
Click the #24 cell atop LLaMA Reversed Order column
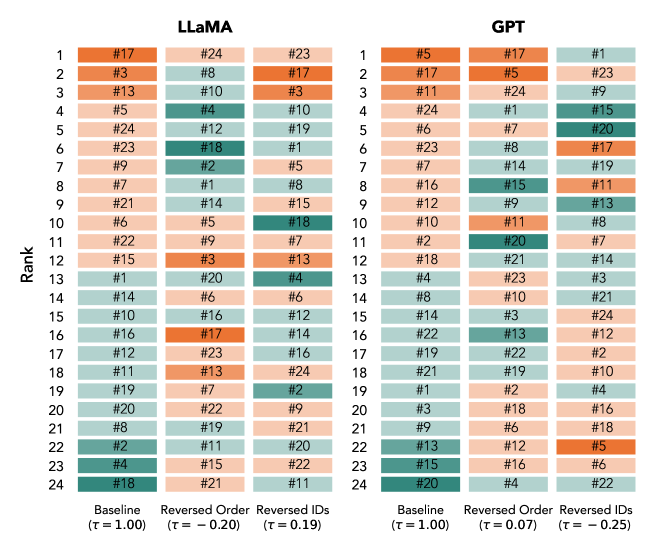(206, 54)
